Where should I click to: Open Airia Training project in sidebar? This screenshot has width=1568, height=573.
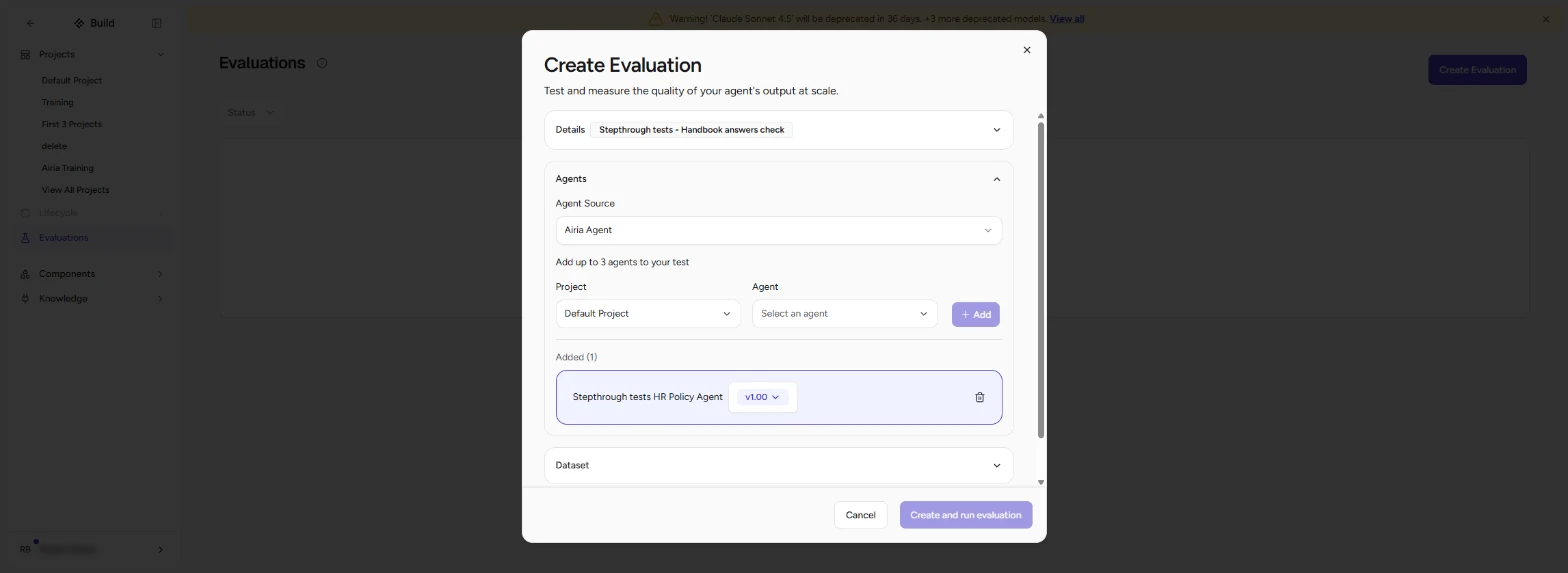pos(67,168)
